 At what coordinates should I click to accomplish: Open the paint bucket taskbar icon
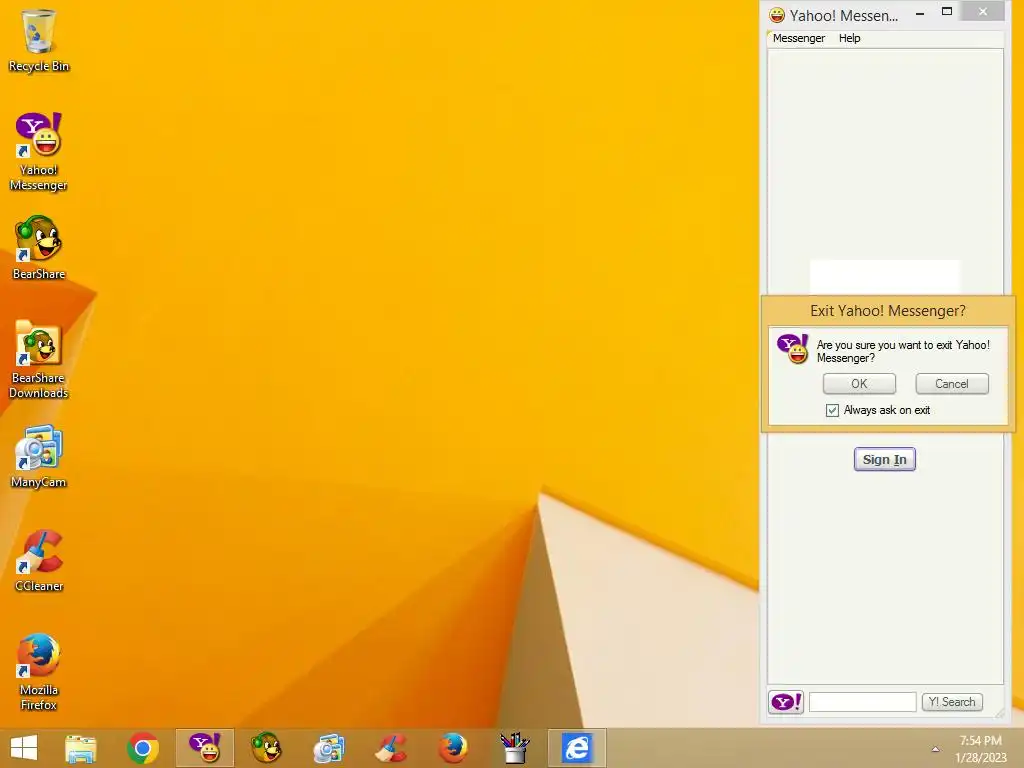515,748
